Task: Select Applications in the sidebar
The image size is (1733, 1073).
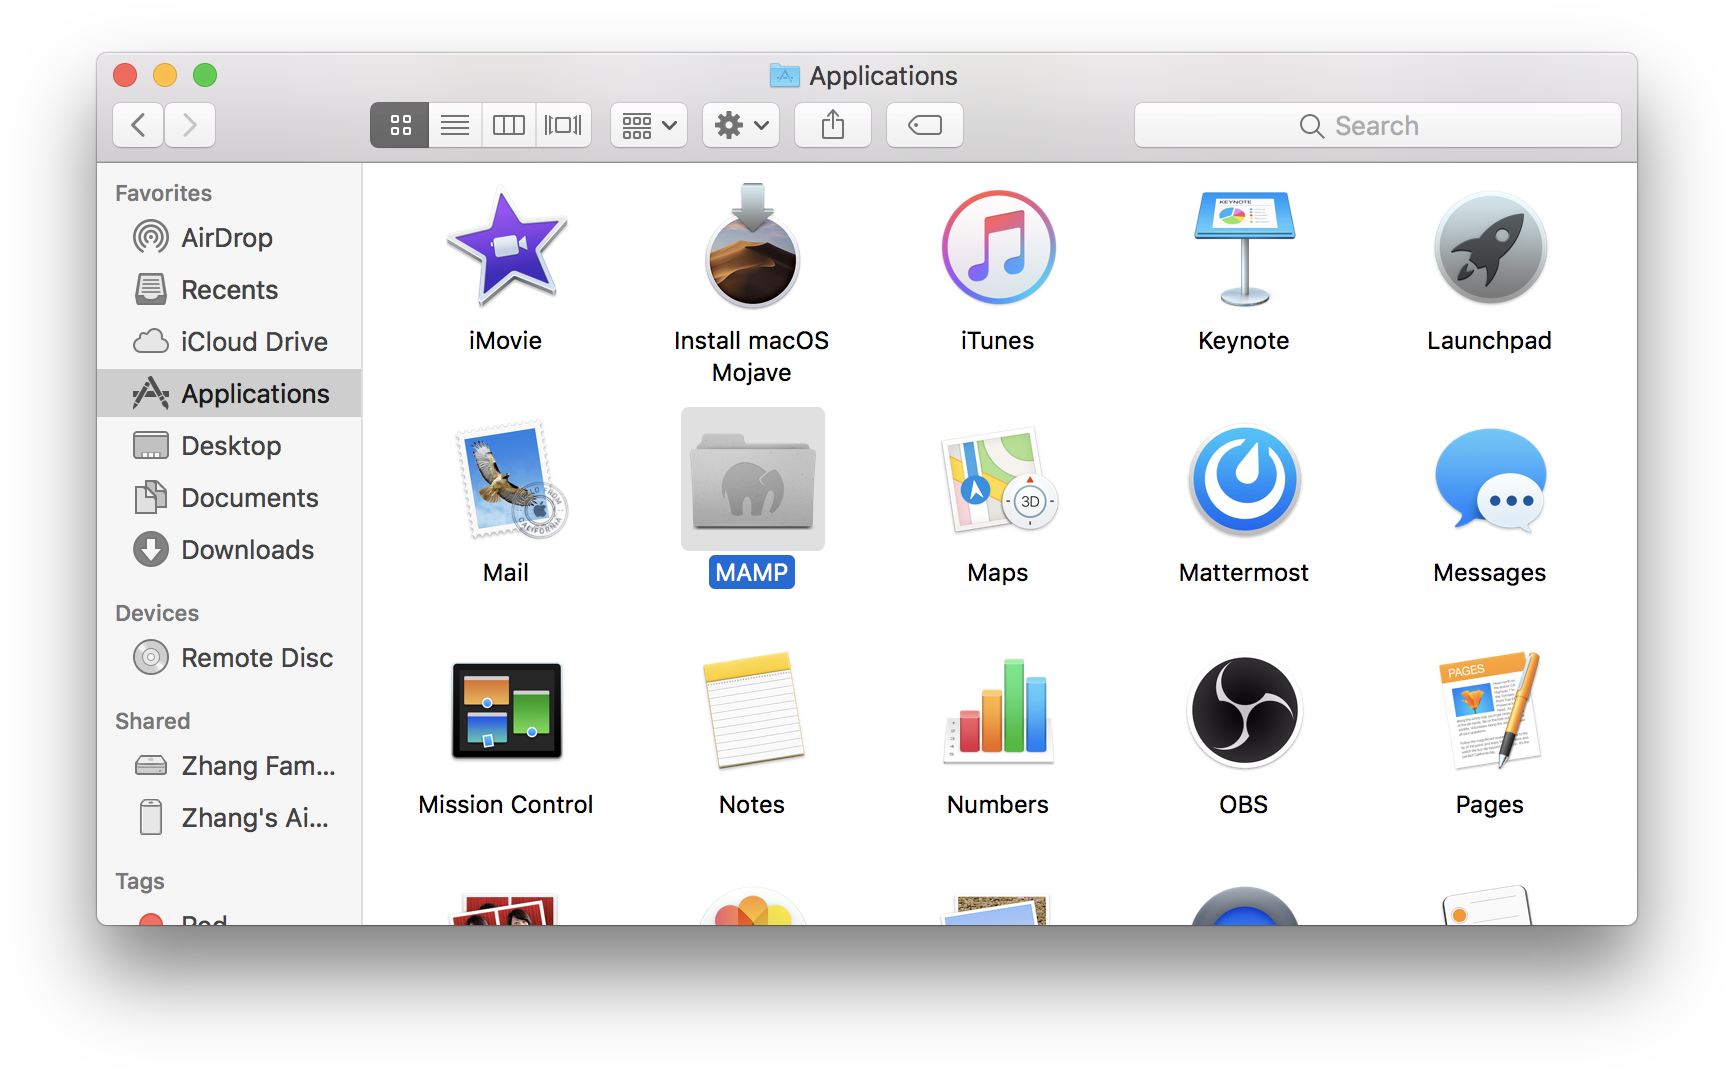Action: 229,394
